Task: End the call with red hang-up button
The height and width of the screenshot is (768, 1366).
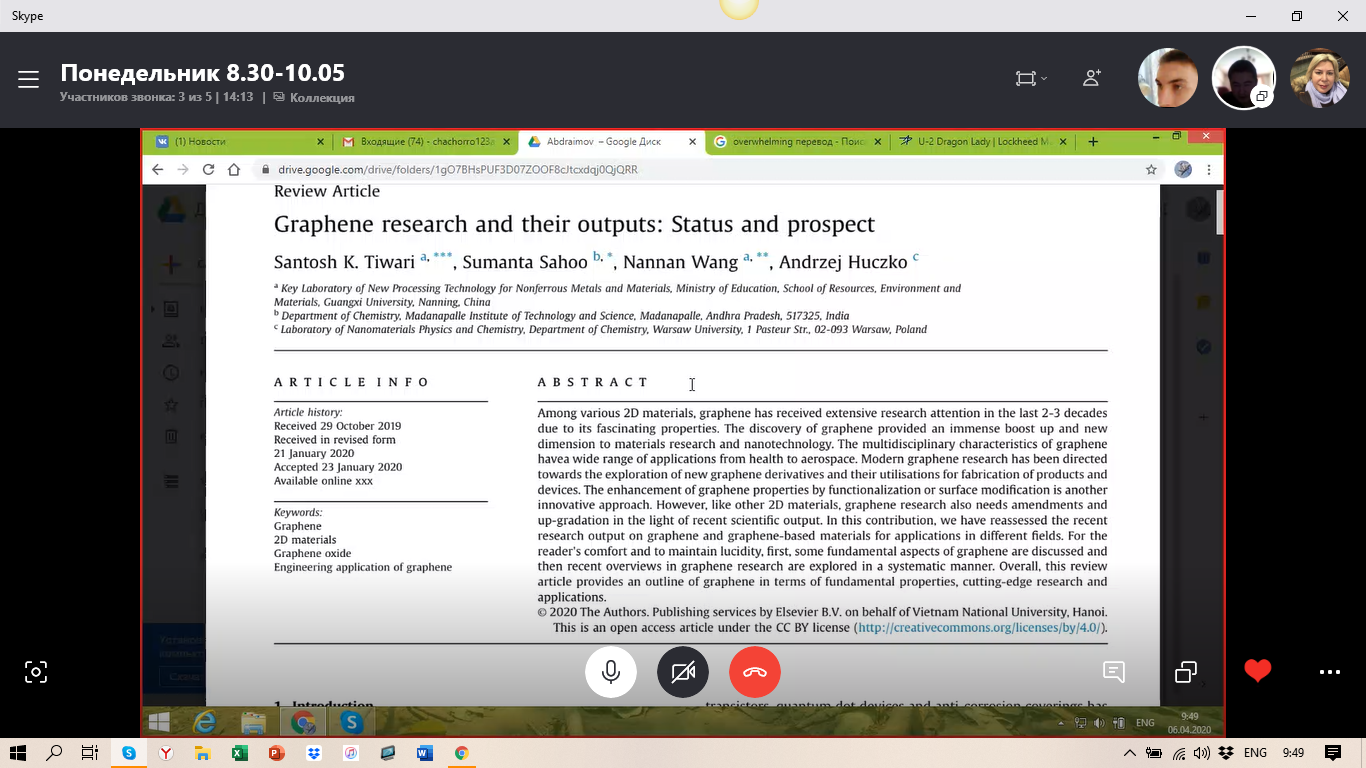Action: tap(755, 672)
